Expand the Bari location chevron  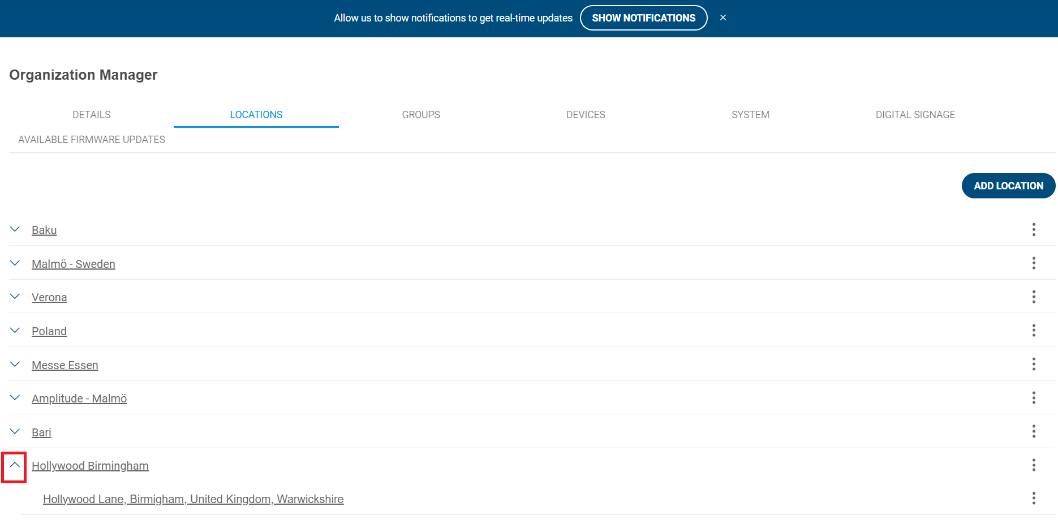click(15, 432)
